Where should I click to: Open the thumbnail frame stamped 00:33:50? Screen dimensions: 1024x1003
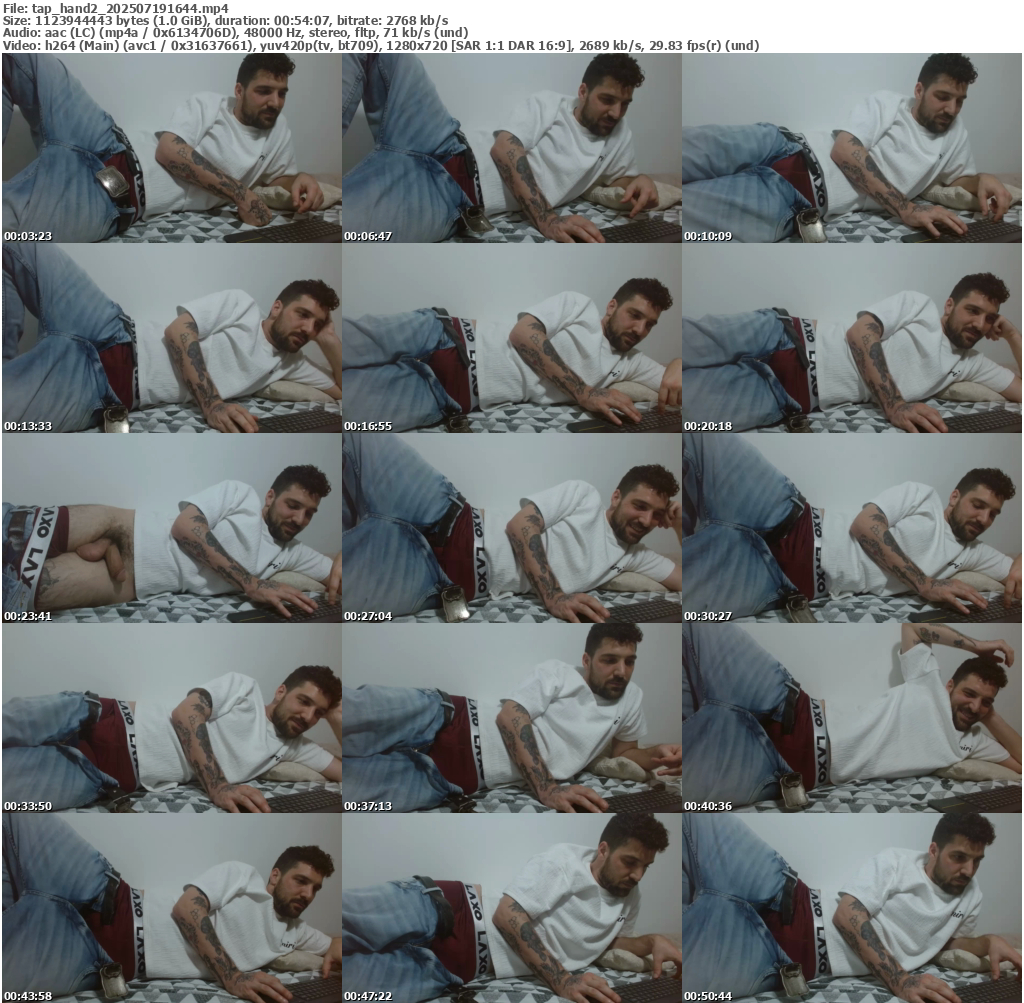tap(172, 718)
